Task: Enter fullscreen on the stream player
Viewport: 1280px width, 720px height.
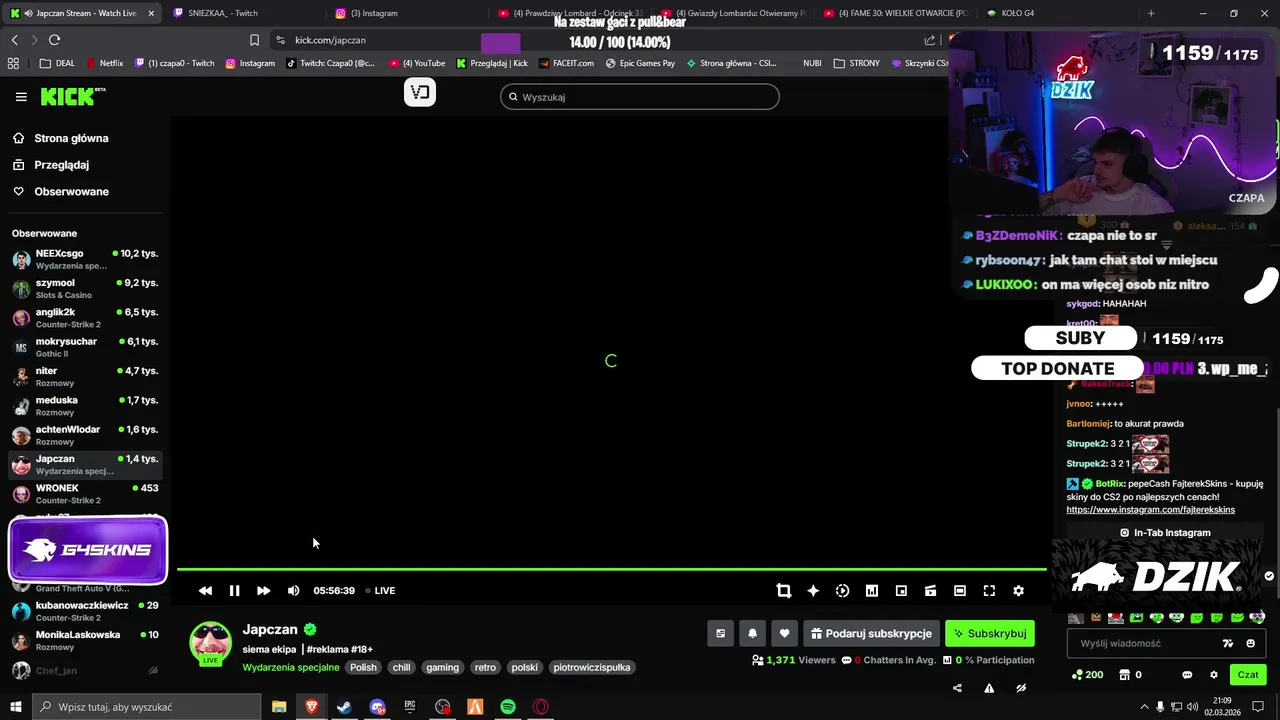Action: tap(989, 591)
